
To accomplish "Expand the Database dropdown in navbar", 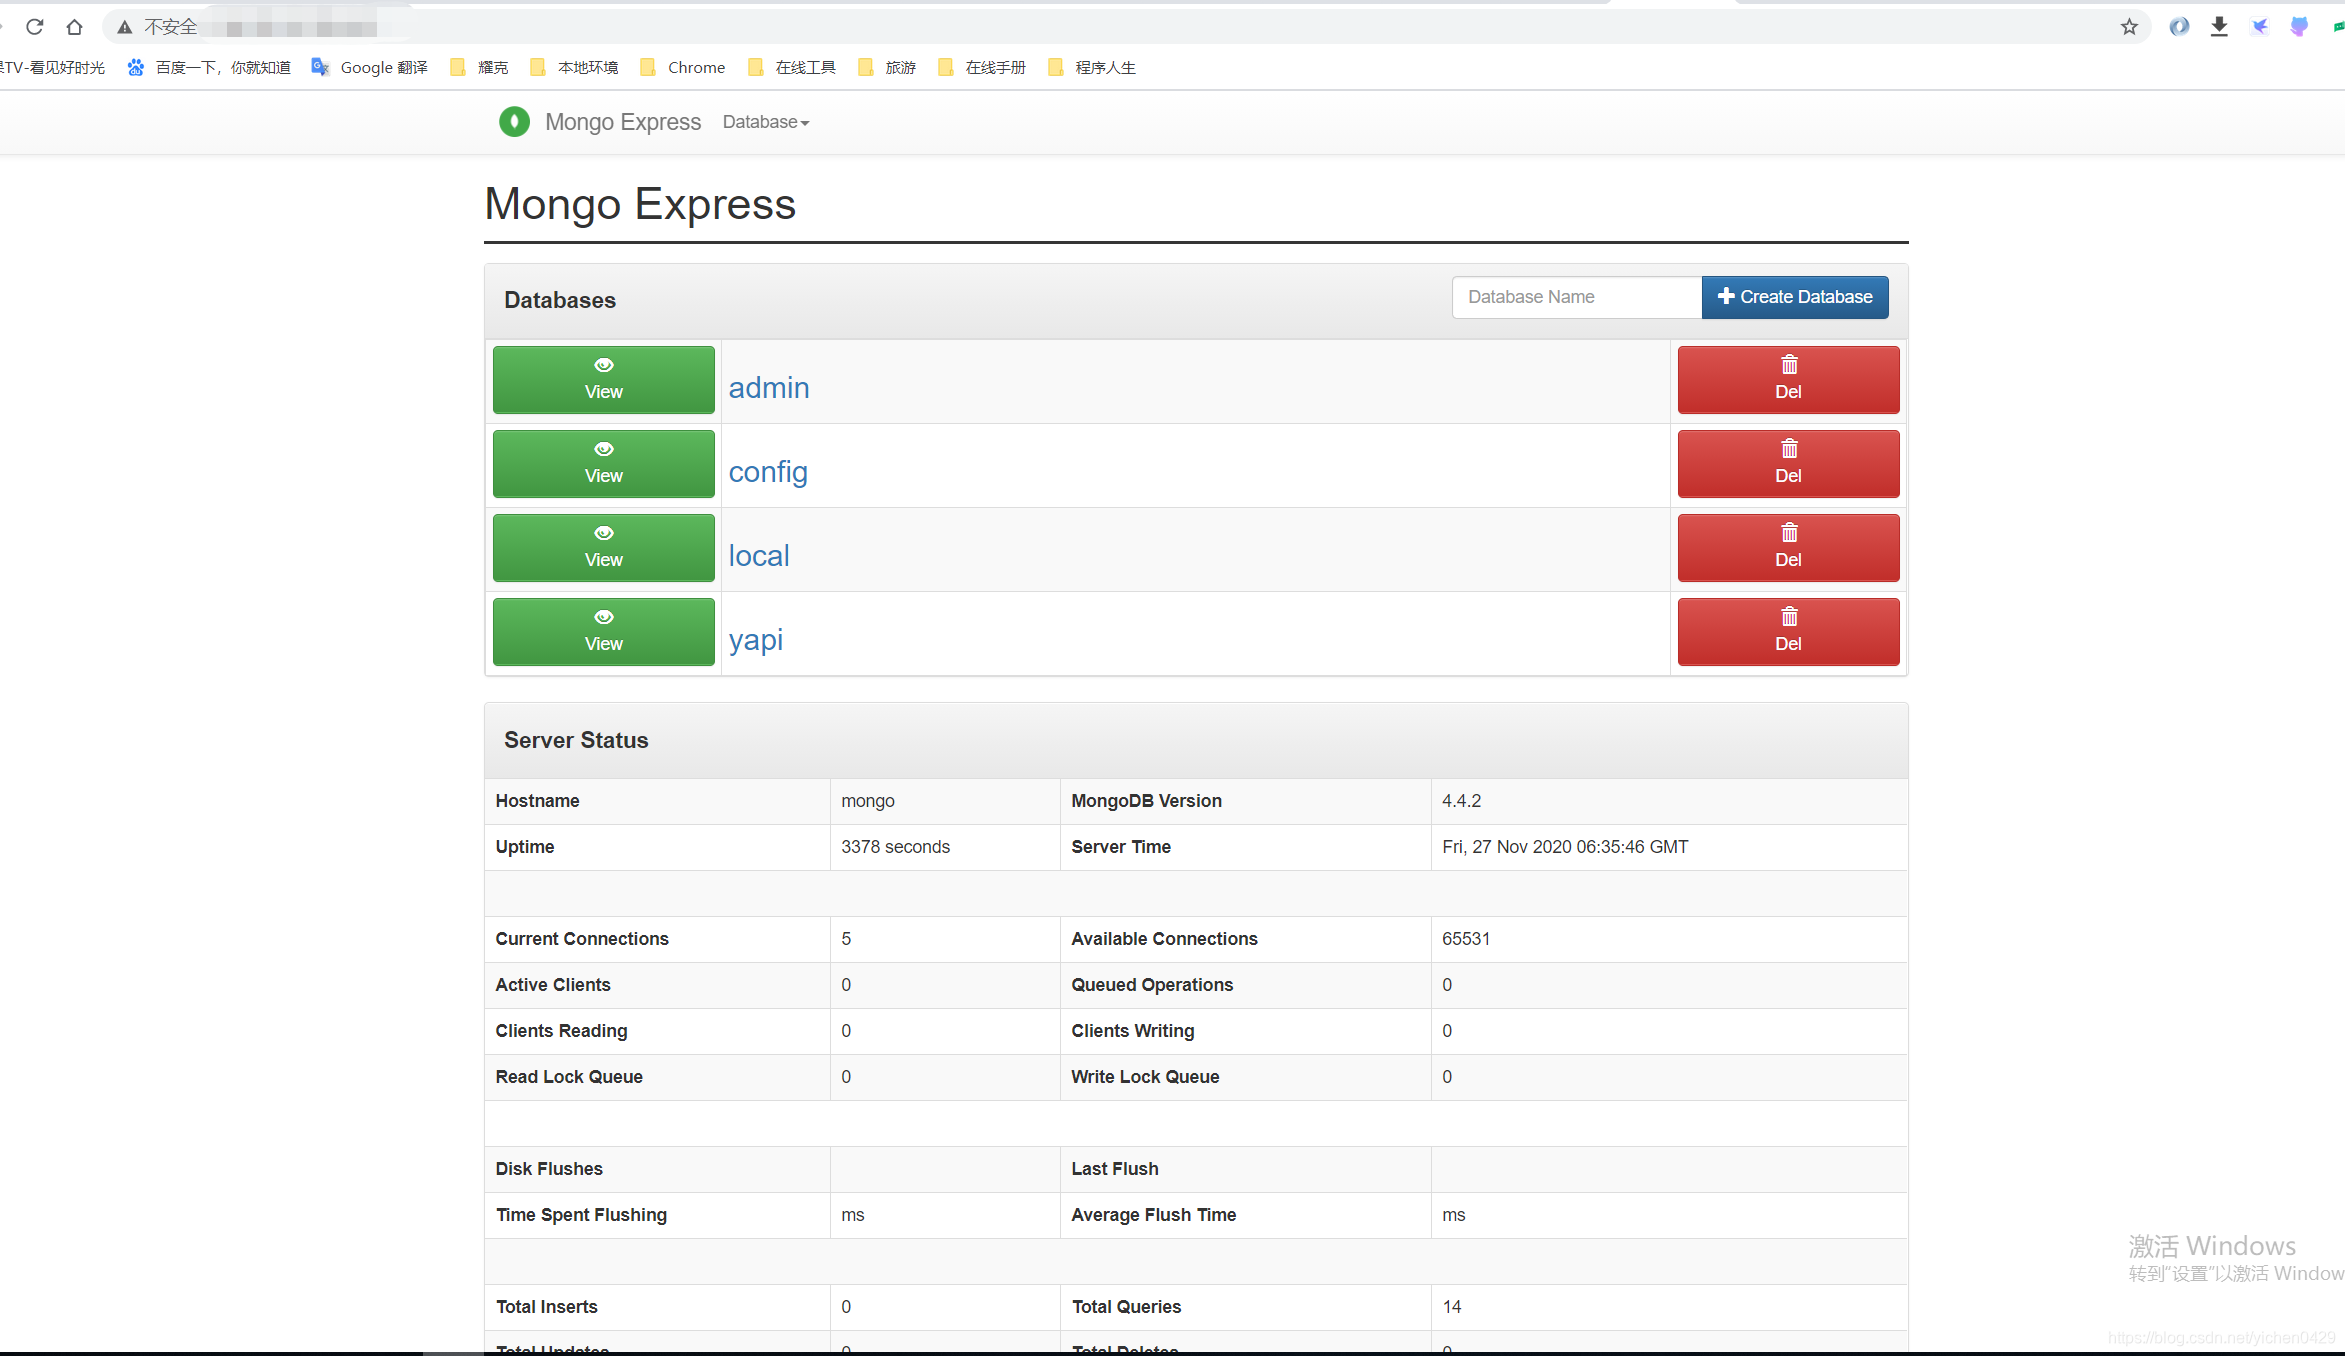I will click(x=766, y=122).
